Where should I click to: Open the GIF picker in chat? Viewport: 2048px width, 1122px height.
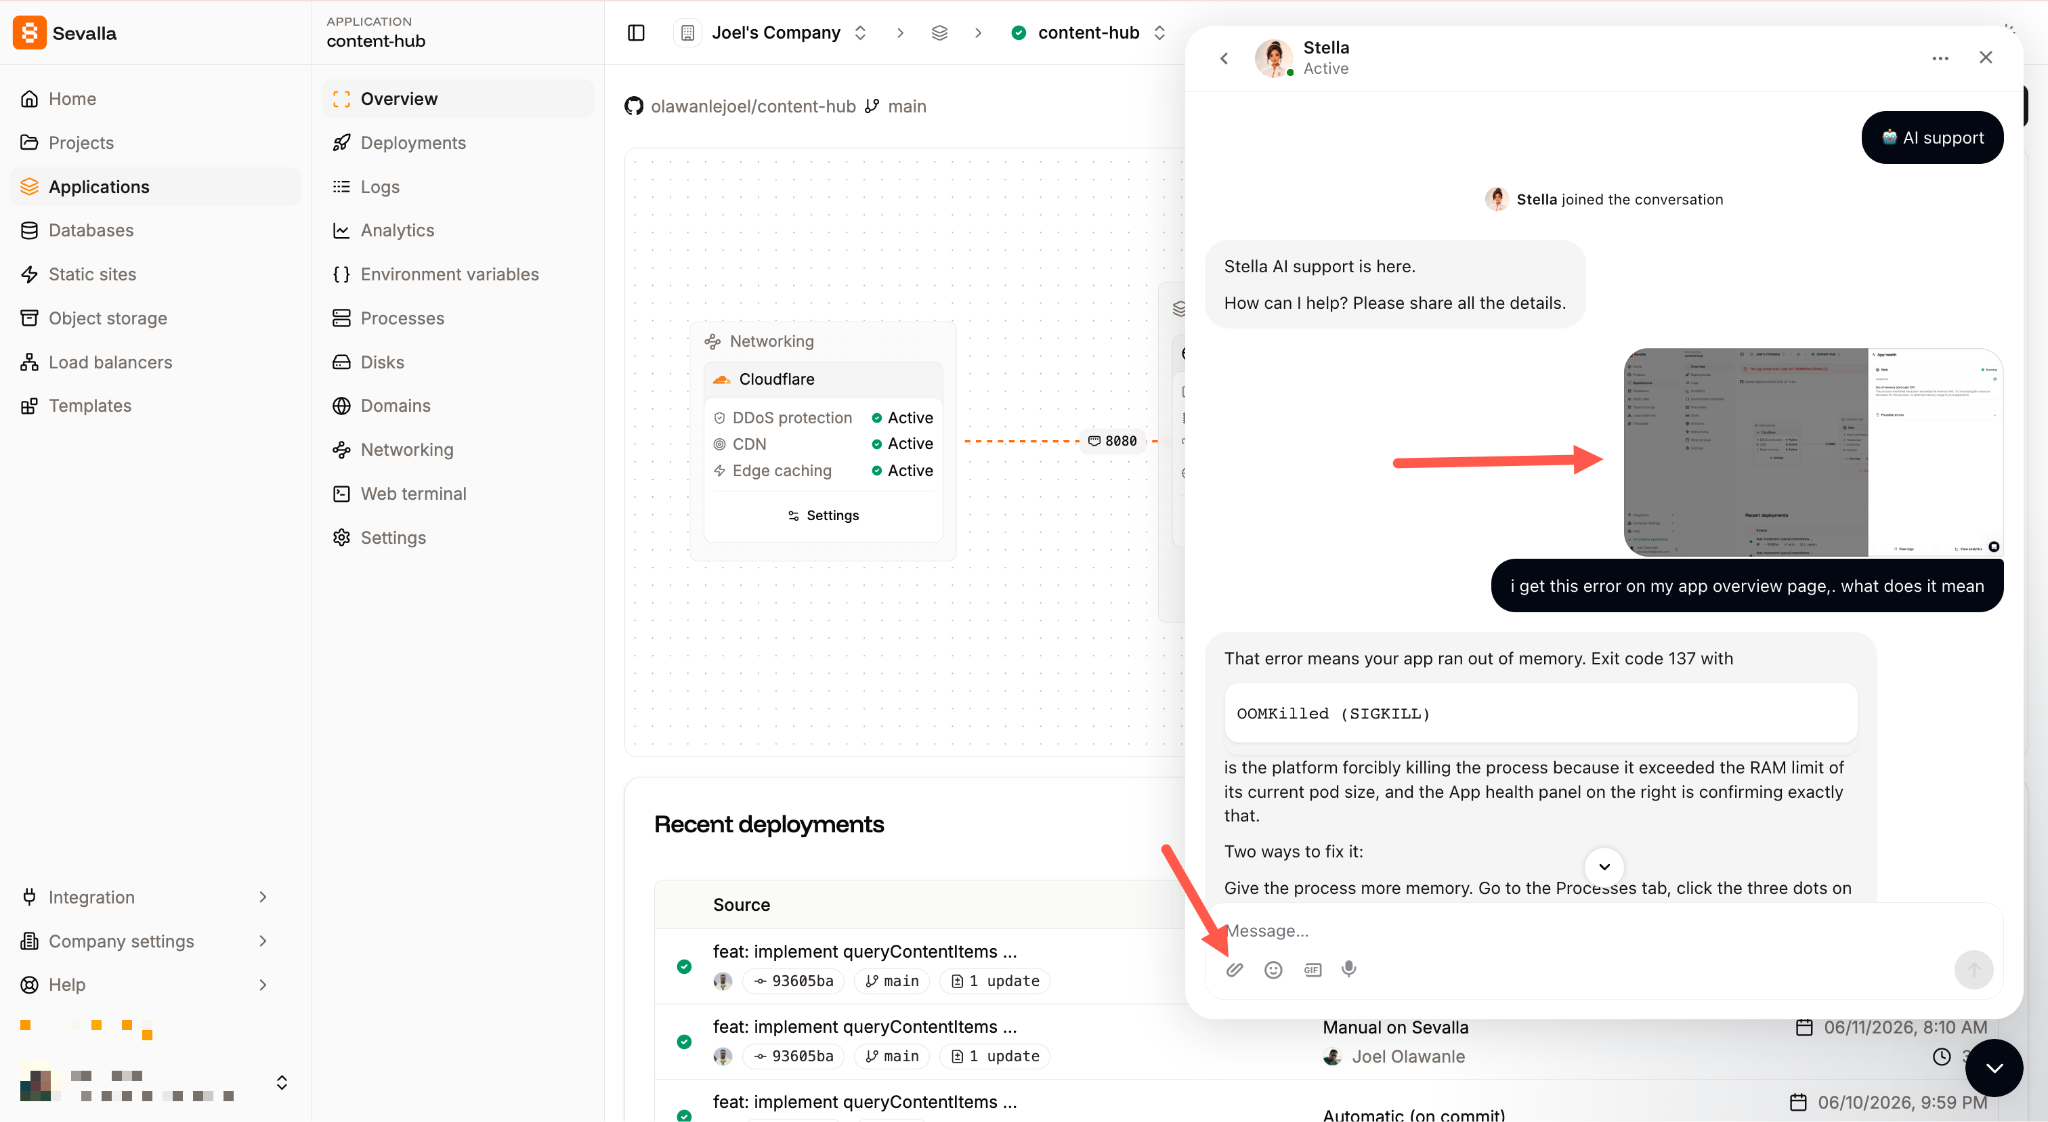1312,969
